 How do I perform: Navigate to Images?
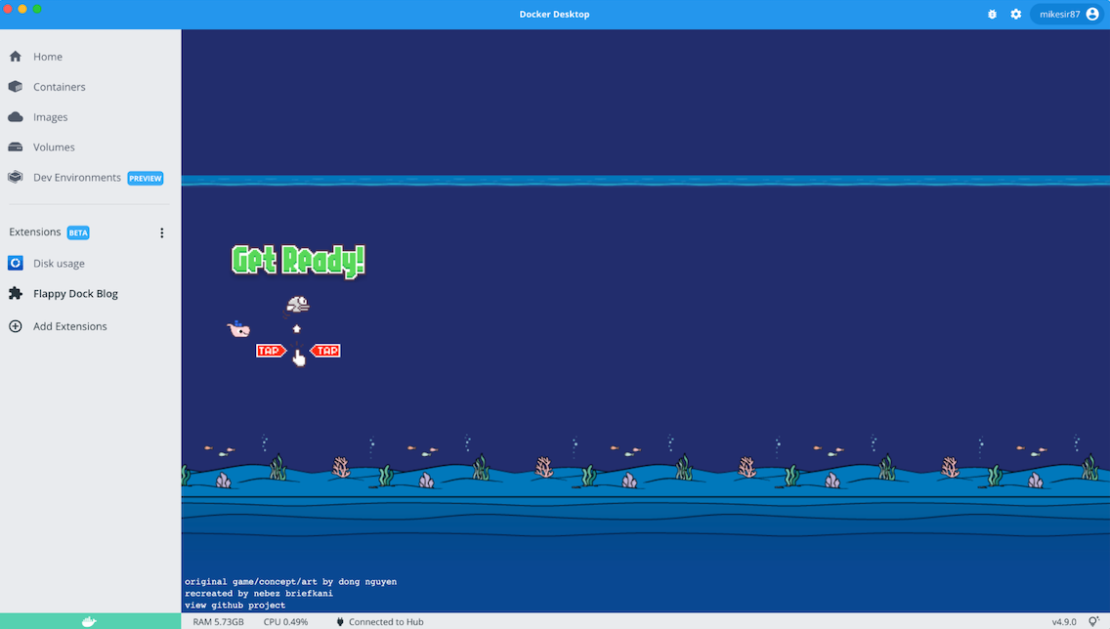coord(50,117)
